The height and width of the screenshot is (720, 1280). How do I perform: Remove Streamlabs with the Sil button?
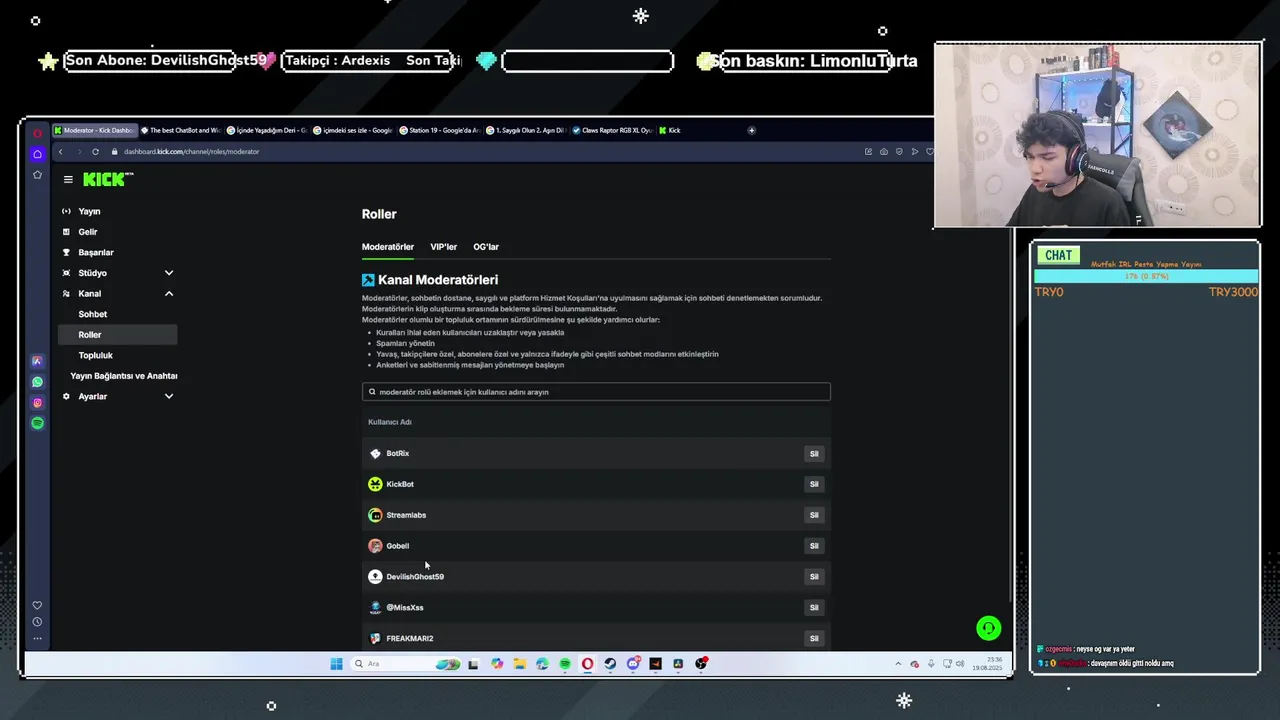[814, 515]
